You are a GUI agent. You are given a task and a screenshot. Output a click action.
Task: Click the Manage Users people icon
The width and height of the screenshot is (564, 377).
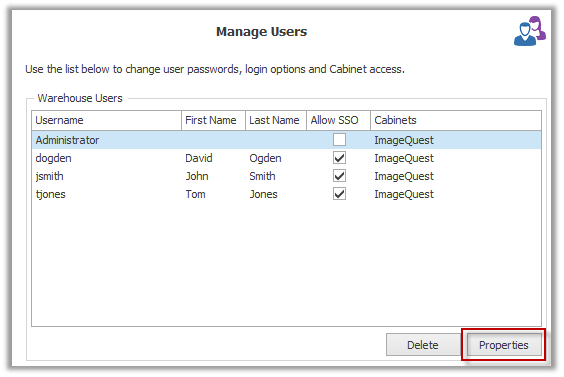coord(529,31)
